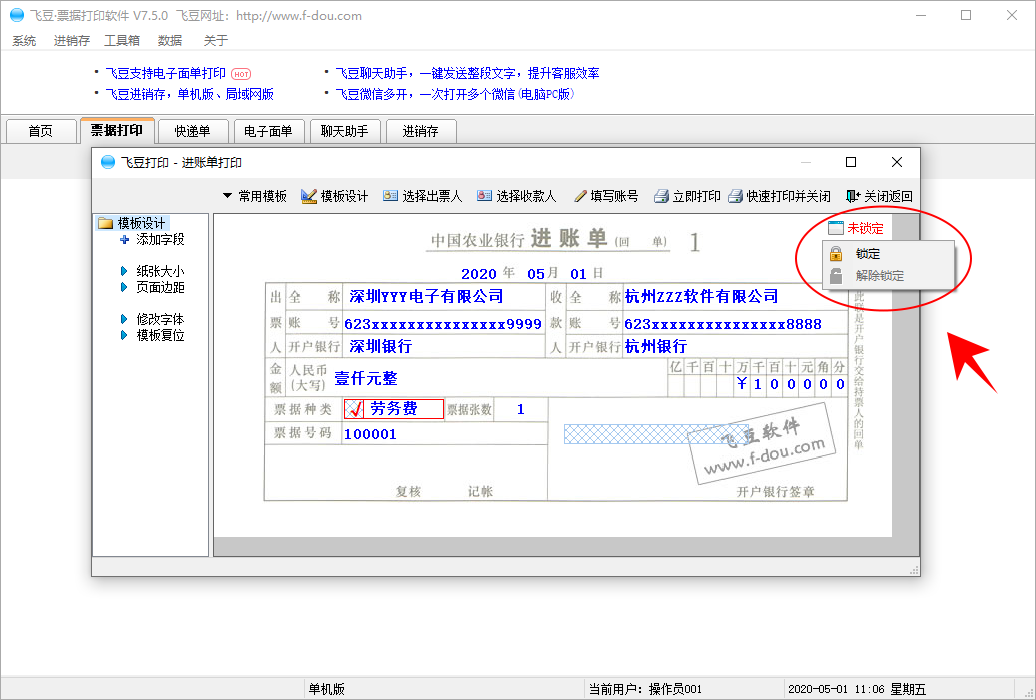Click the HOT badge next to 电子面单打印
This screenshot has height=700, width=1036.
(x=241, y=74)
